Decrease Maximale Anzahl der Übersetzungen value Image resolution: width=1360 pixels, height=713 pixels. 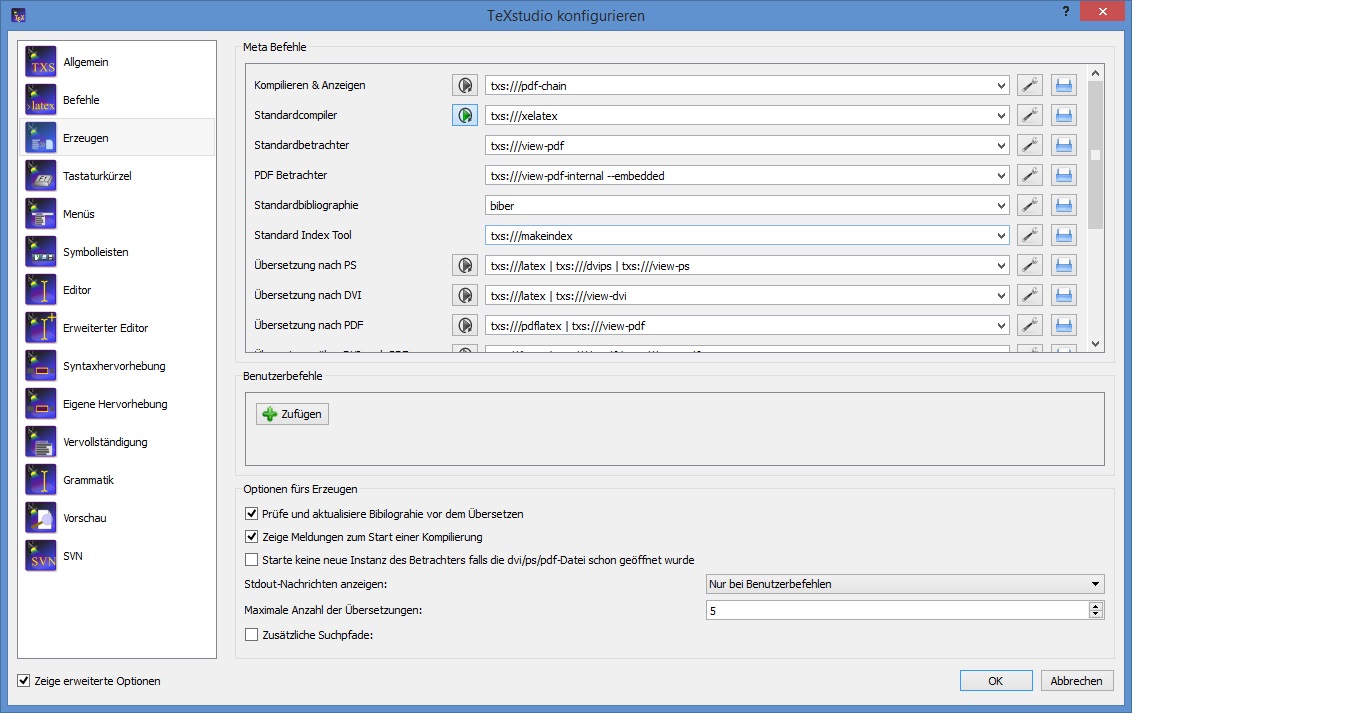(1096, 615)
